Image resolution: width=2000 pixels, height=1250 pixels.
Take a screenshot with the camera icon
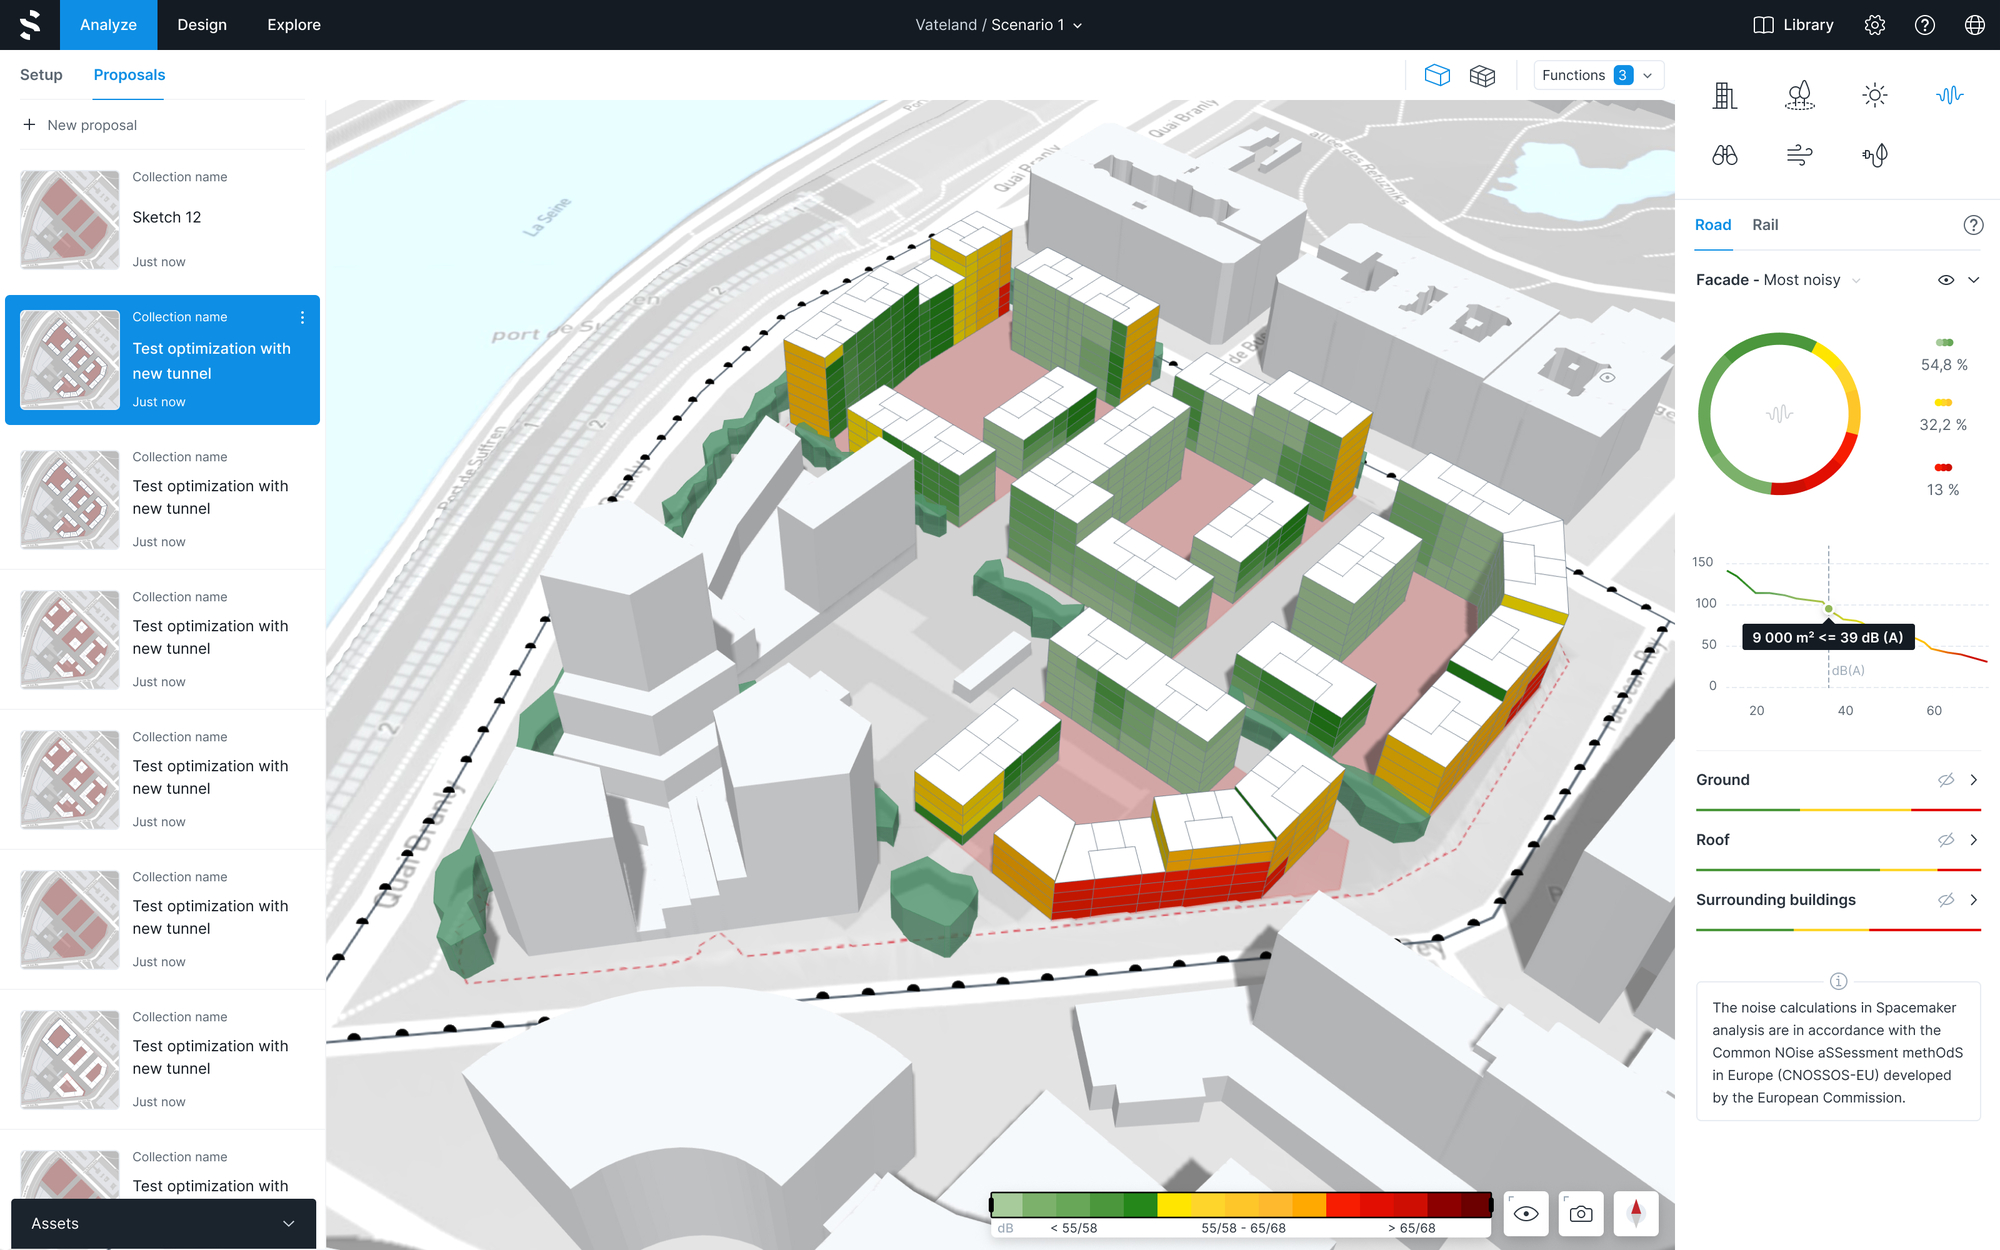(1580, 1213)
